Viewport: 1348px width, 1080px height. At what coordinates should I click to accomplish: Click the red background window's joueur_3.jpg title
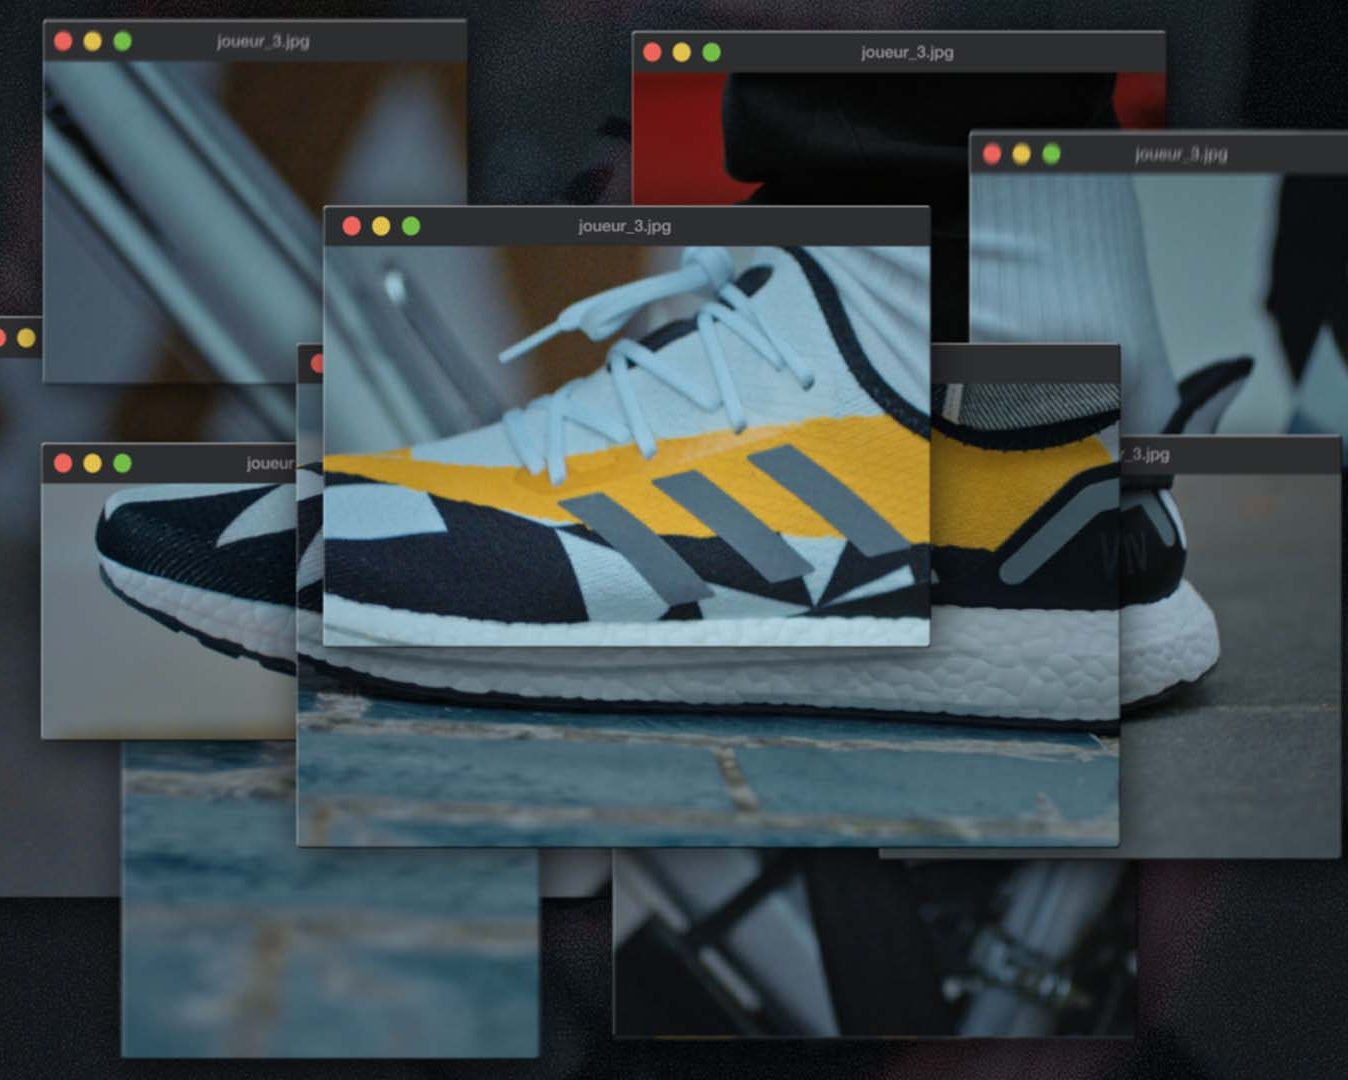pyautogui.click(x=907, y=52)
